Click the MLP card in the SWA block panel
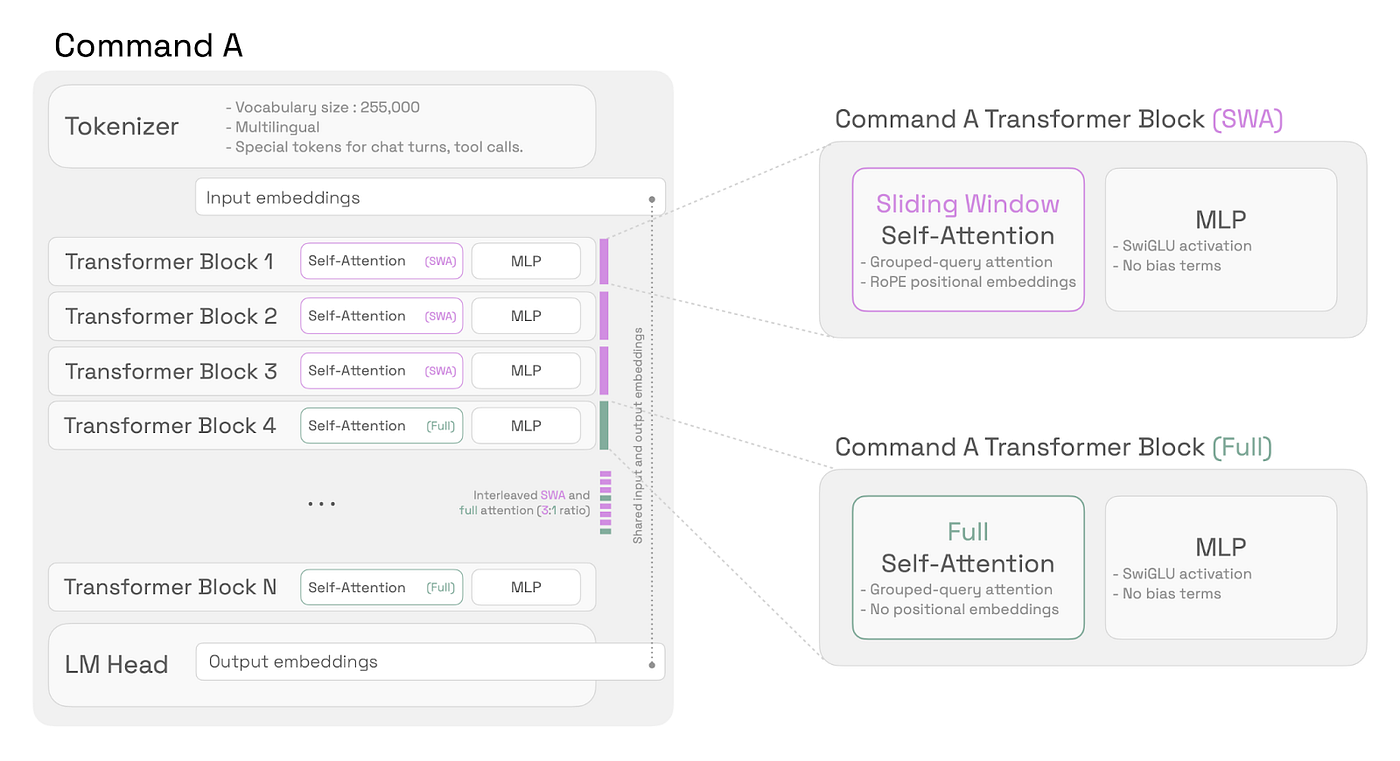 click(x=1220, y=240)
